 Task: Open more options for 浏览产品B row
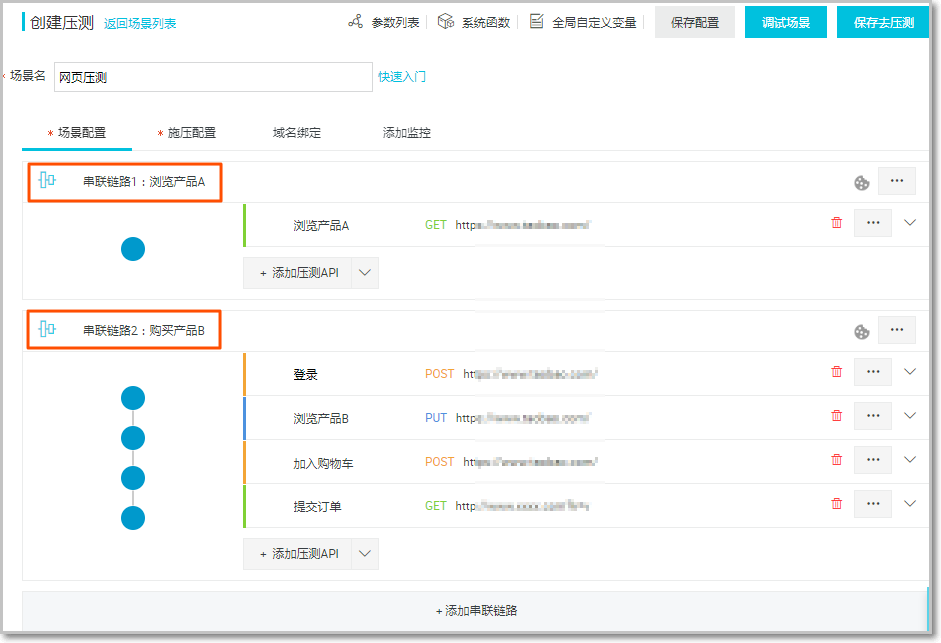(873, 415)
